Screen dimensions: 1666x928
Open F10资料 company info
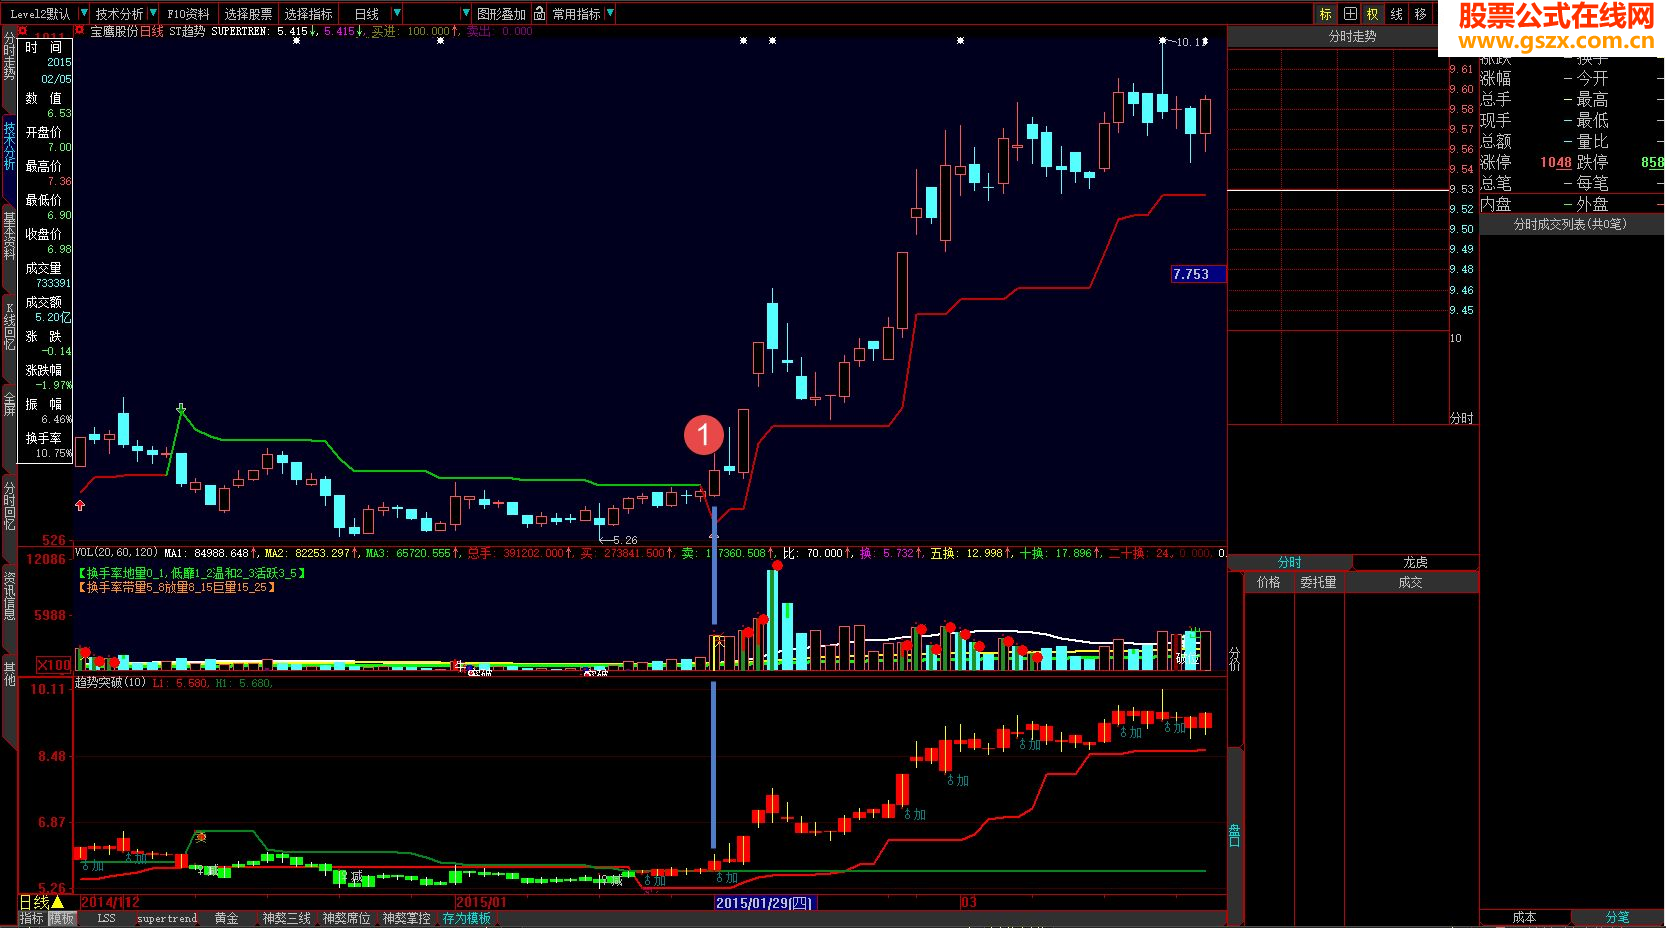point(188,14)
